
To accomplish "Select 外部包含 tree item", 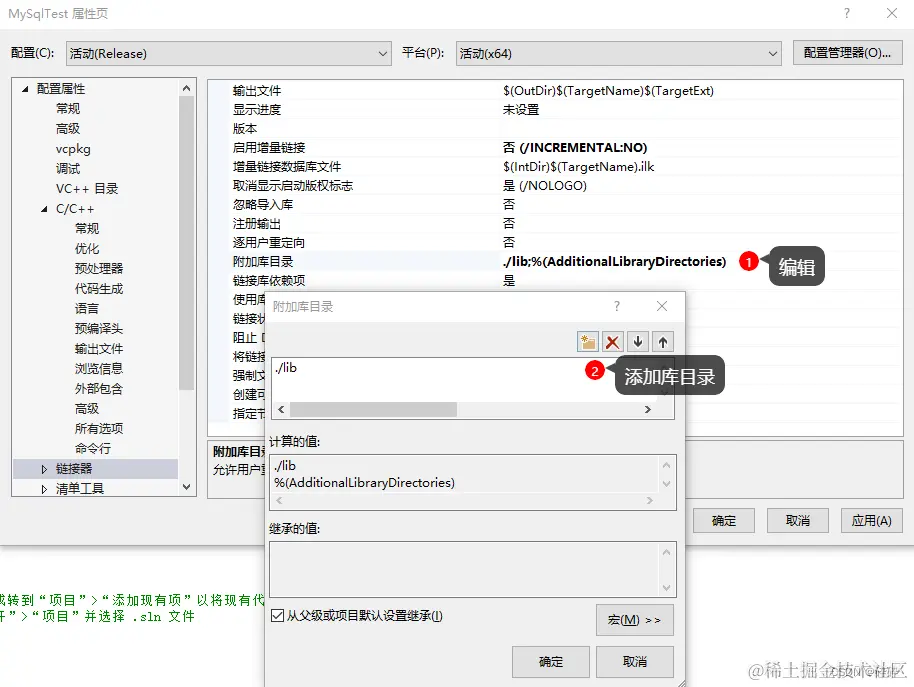I will tap(99, 389).
